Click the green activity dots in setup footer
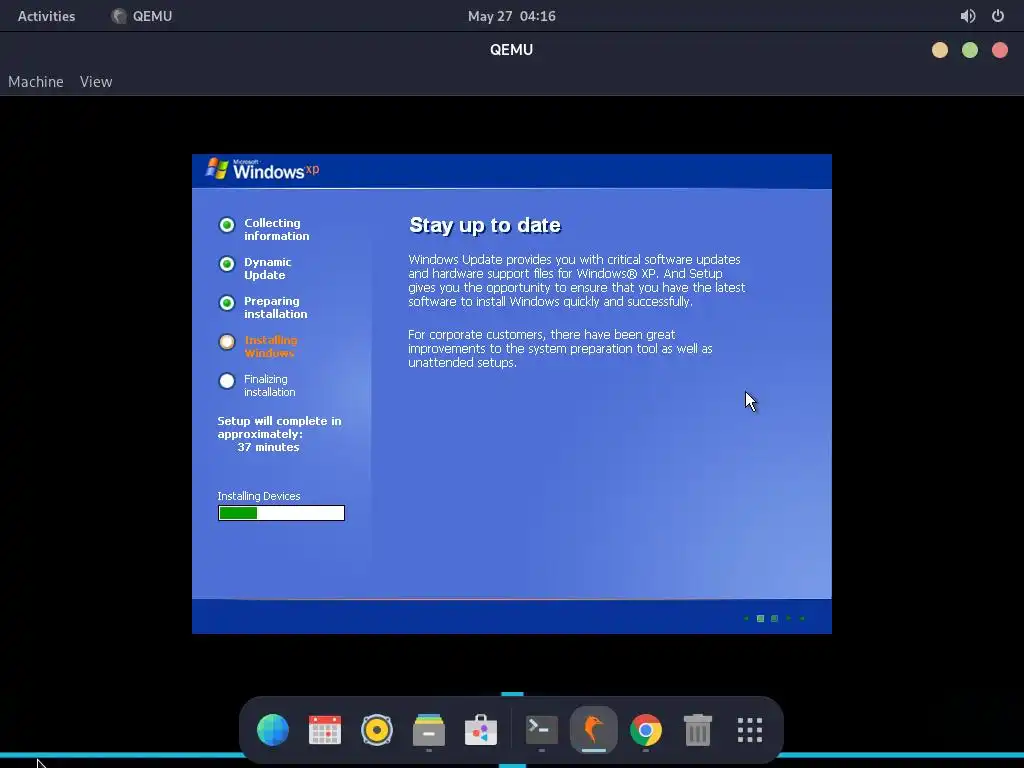This screenshot has height=768, width=1024. tap(775, 618)
